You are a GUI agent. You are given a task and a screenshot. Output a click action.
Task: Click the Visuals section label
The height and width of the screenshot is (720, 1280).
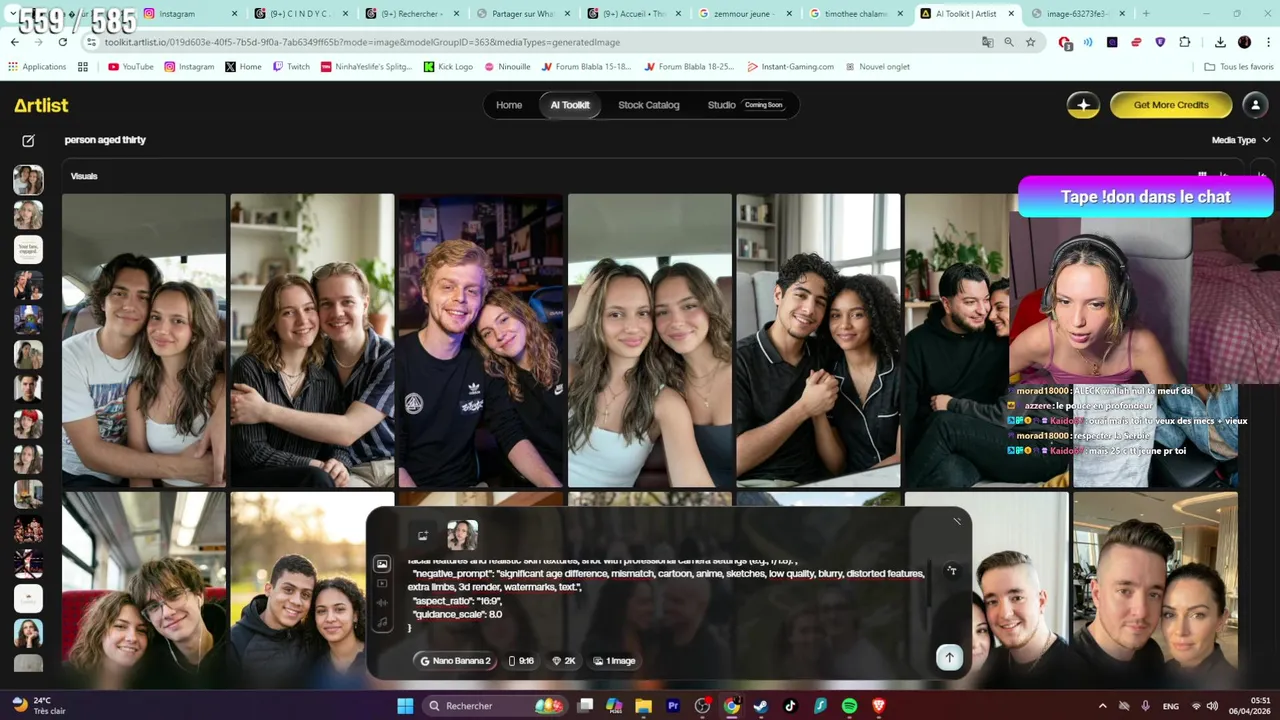[84, 176]
